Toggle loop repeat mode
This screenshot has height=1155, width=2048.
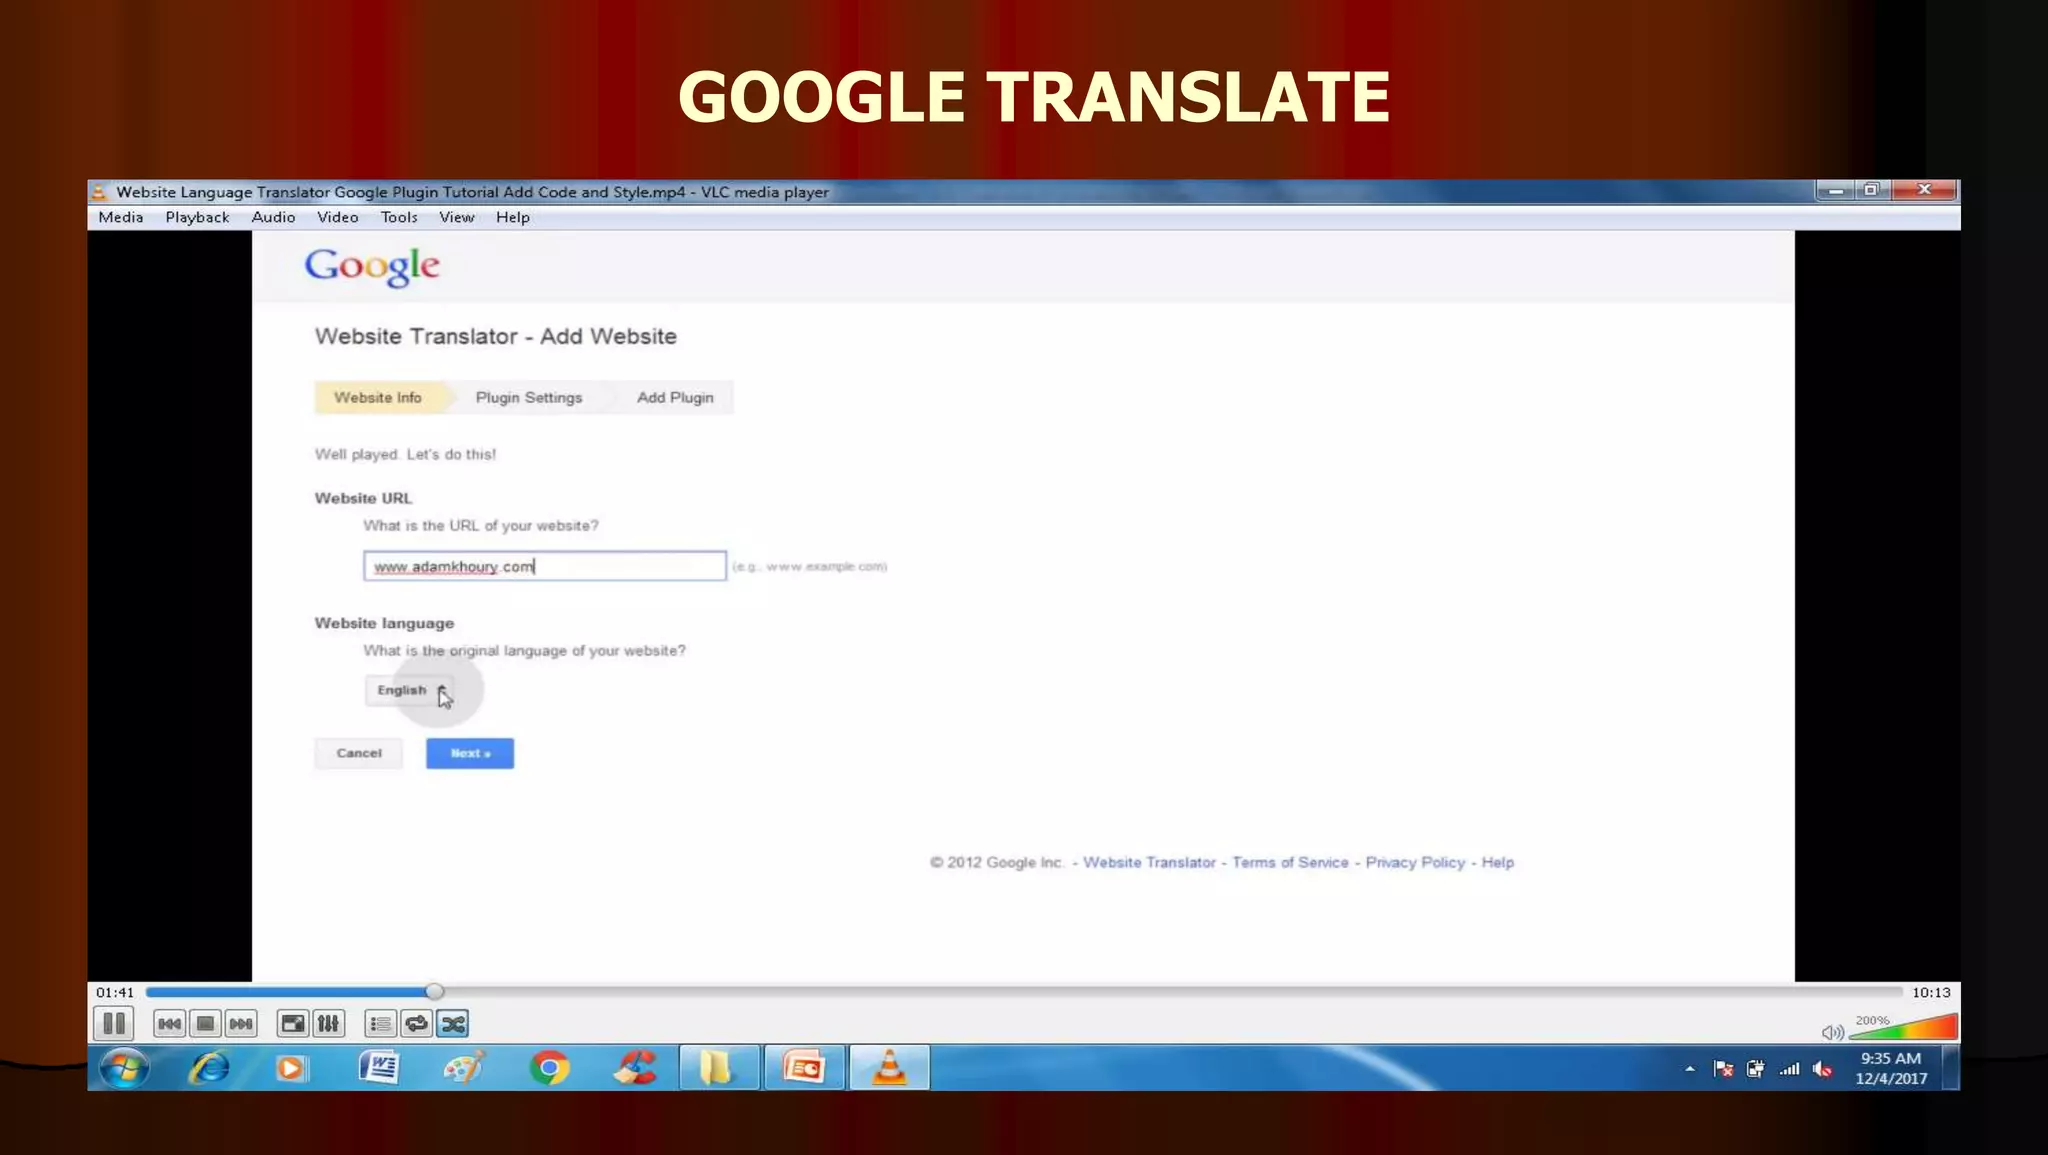tap(417, 1023)
